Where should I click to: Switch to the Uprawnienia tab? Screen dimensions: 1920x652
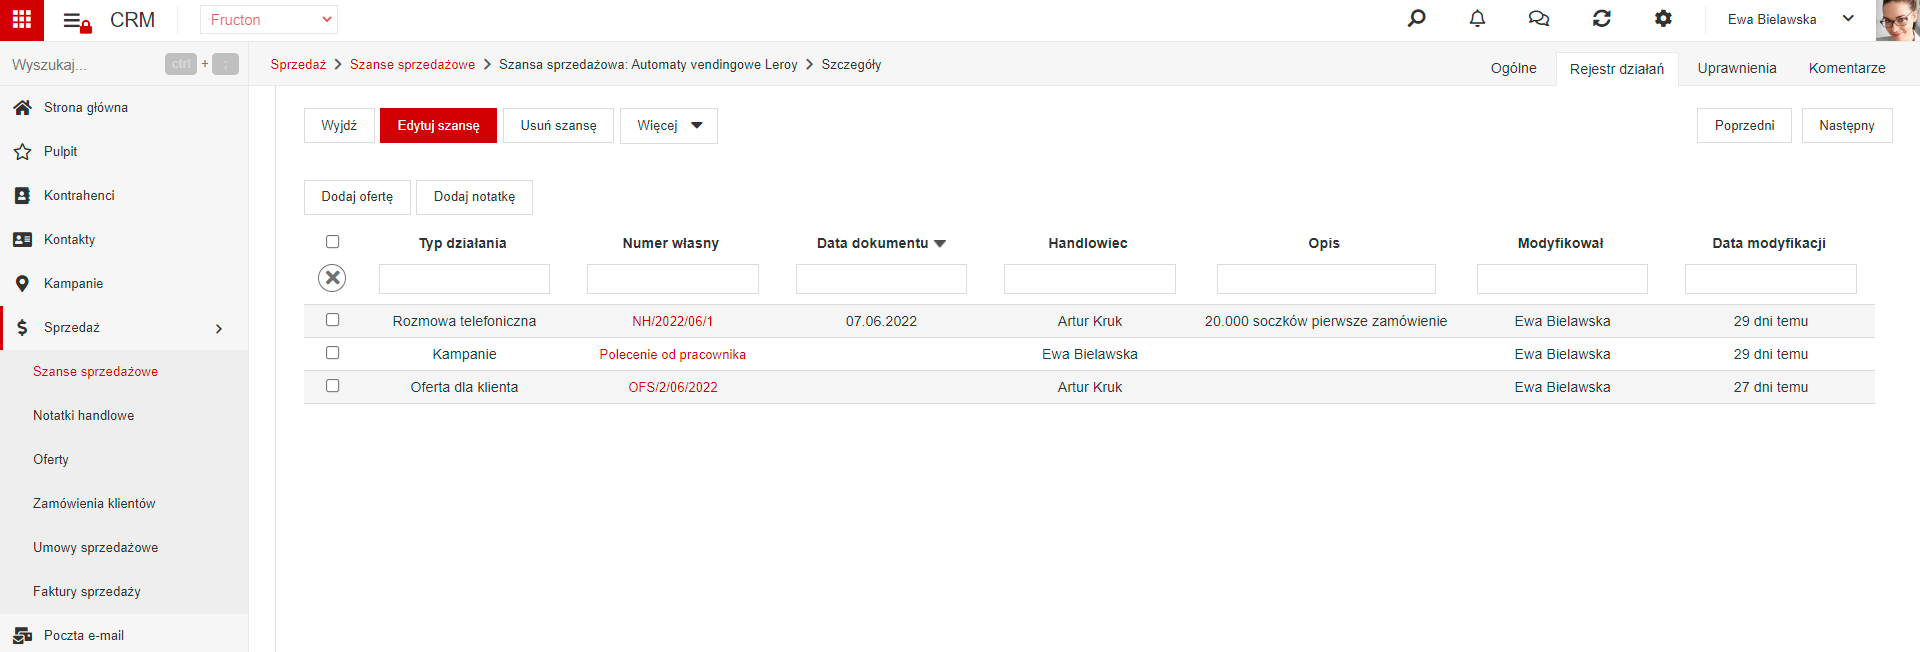pyautogui.click(x=1737, y=68)
